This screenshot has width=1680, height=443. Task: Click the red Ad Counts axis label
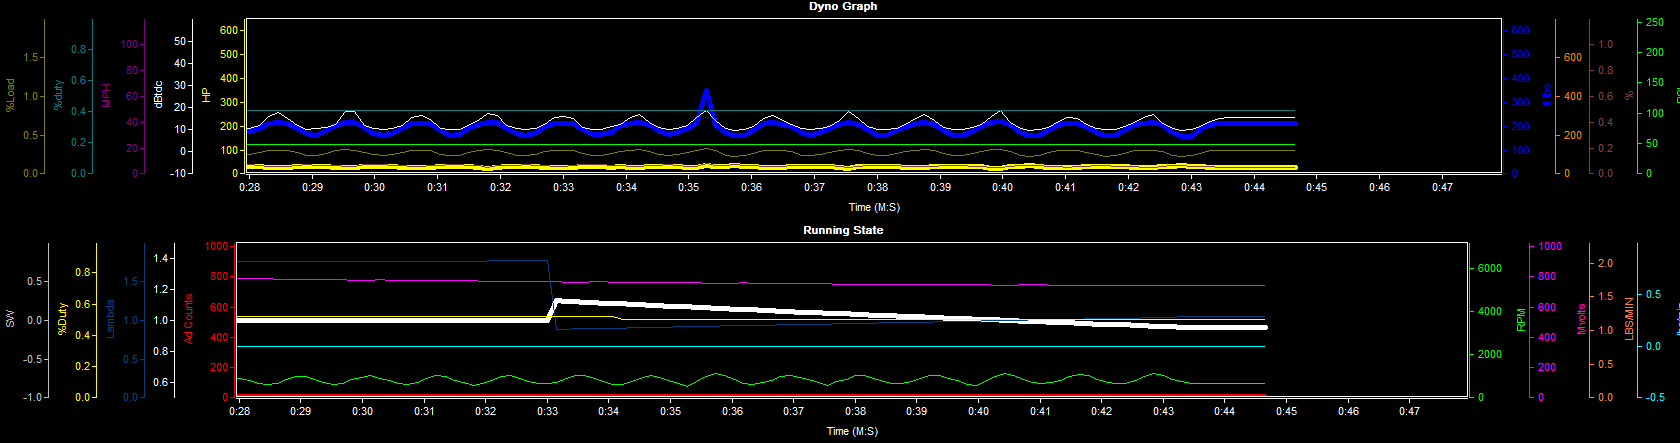coord(188,319)
